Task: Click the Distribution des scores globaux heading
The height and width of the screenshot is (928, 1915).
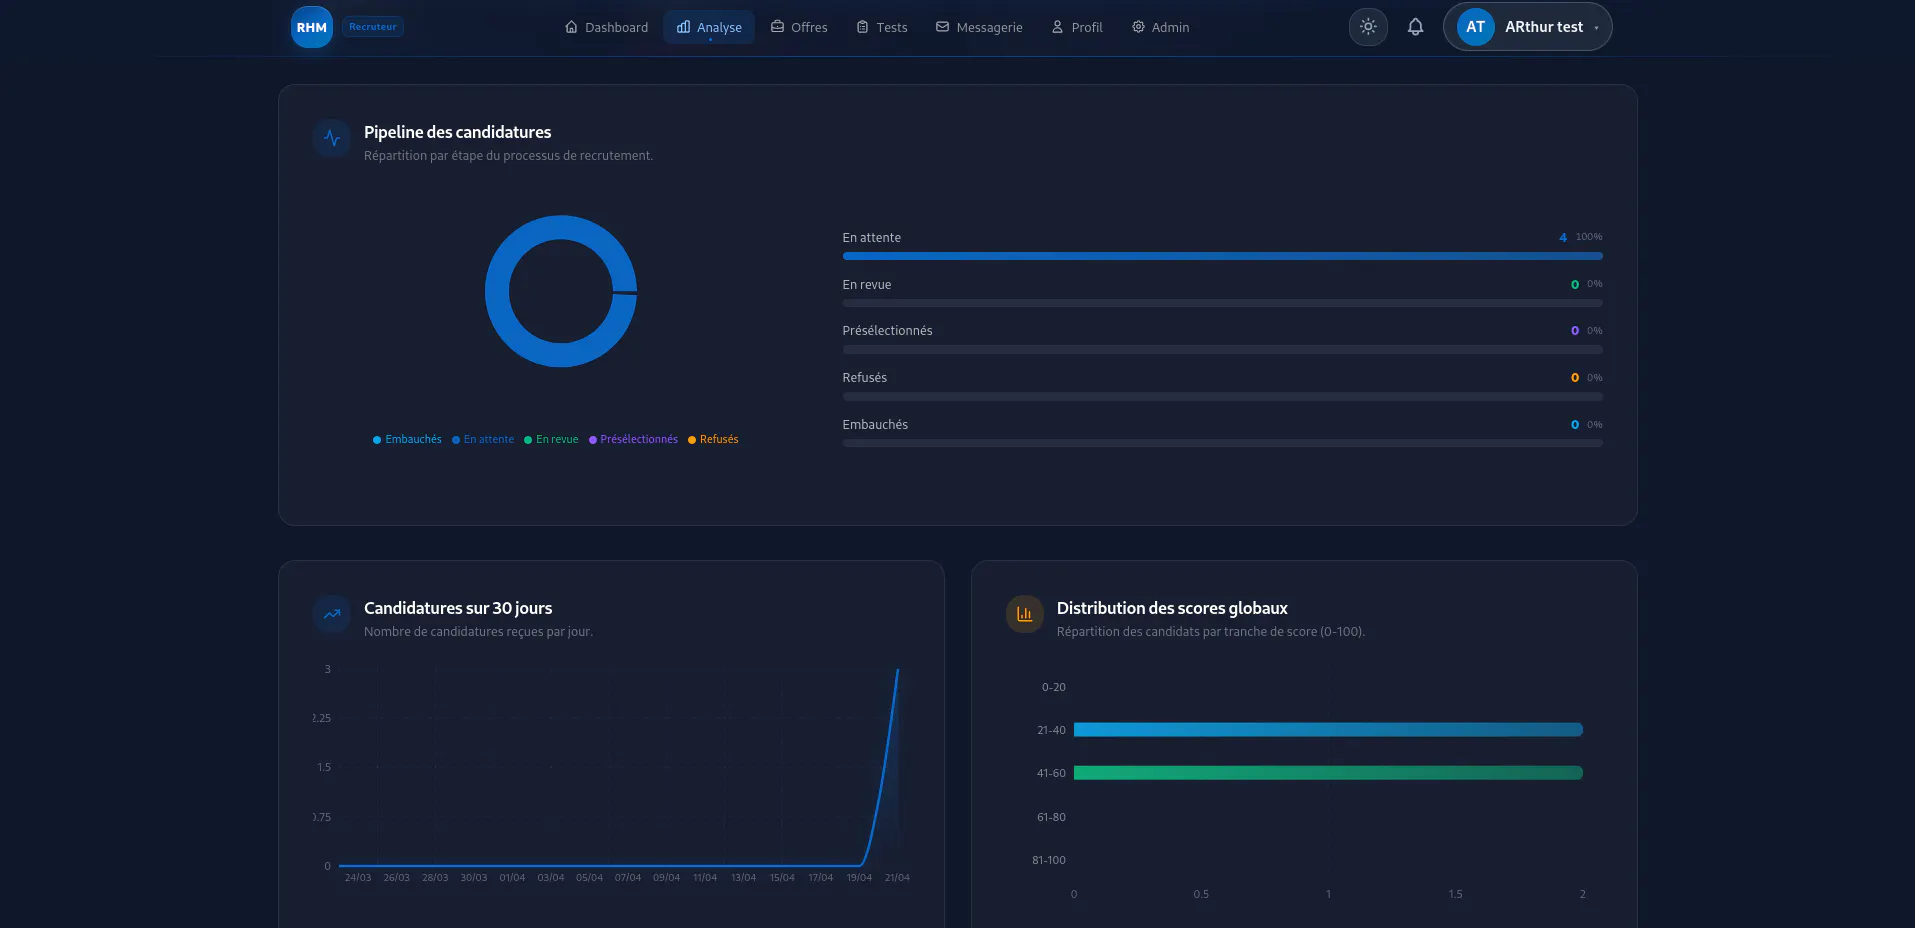Action: [1172, 608]
